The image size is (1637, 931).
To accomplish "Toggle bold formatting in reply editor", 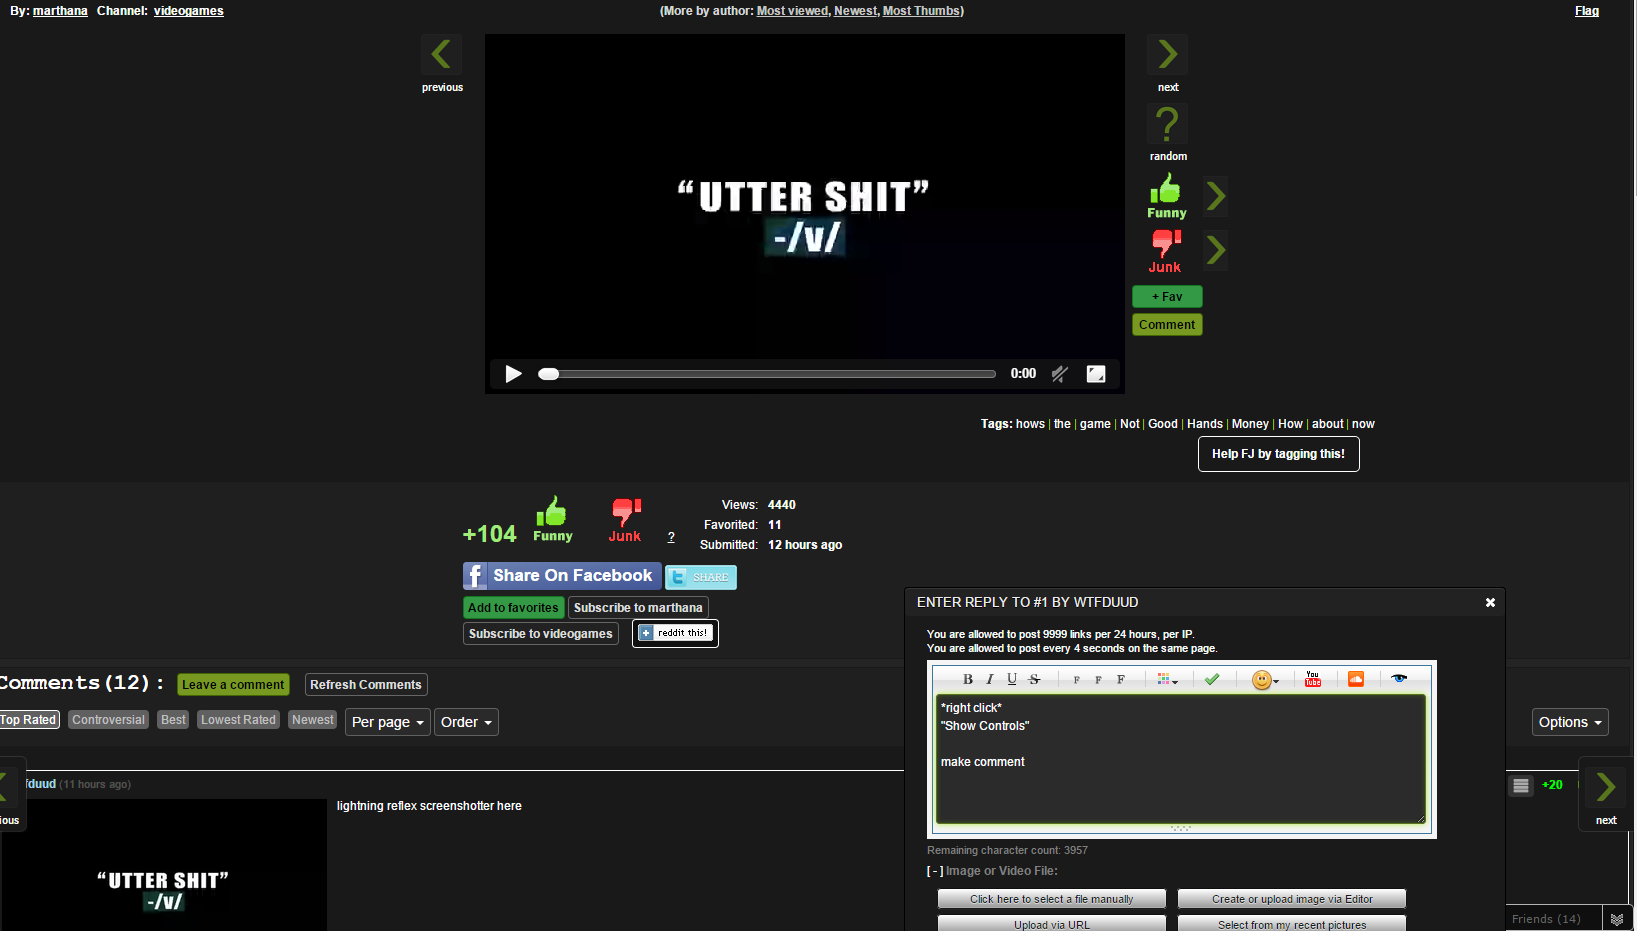I will point(967,679).
